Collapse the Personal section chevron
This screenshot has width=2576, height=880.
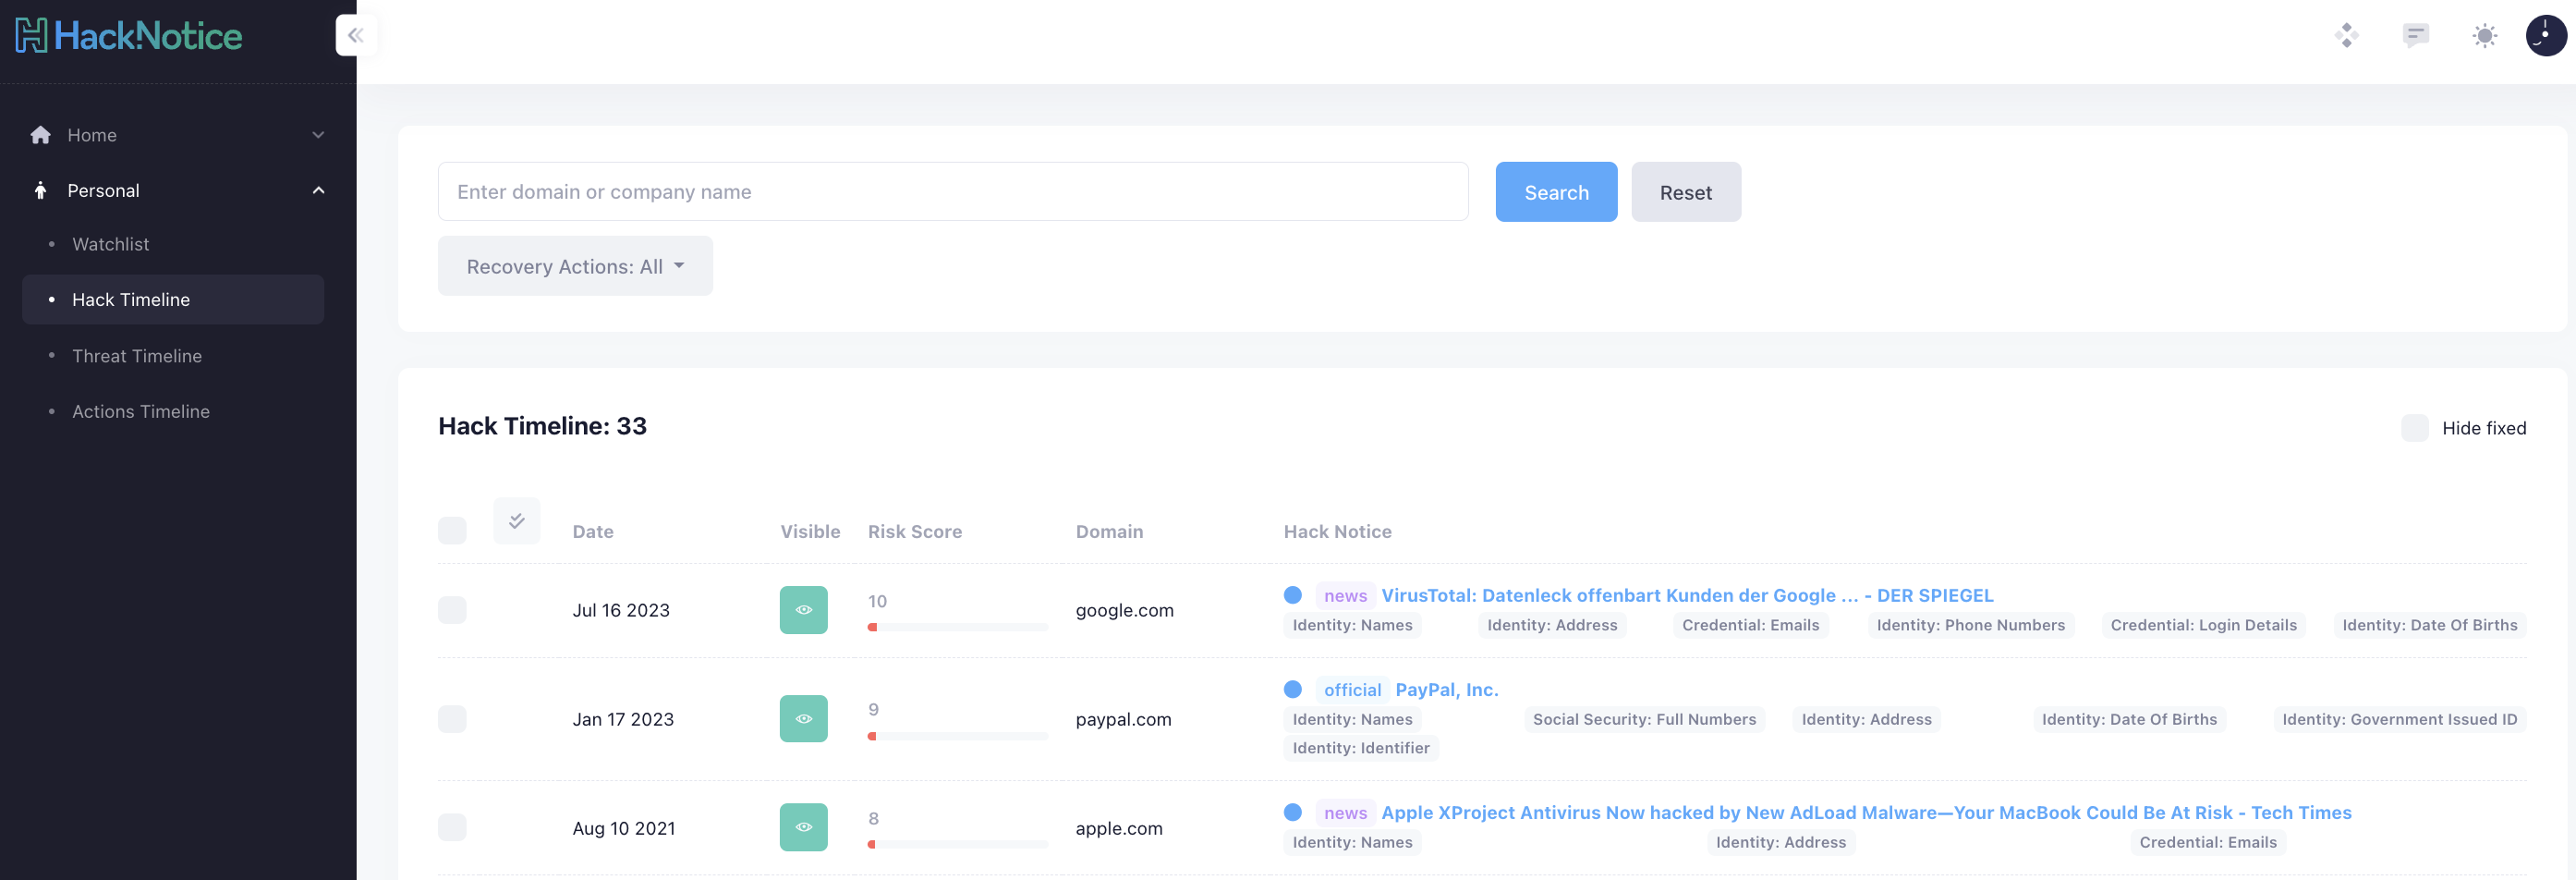click(x=318, y=191)
